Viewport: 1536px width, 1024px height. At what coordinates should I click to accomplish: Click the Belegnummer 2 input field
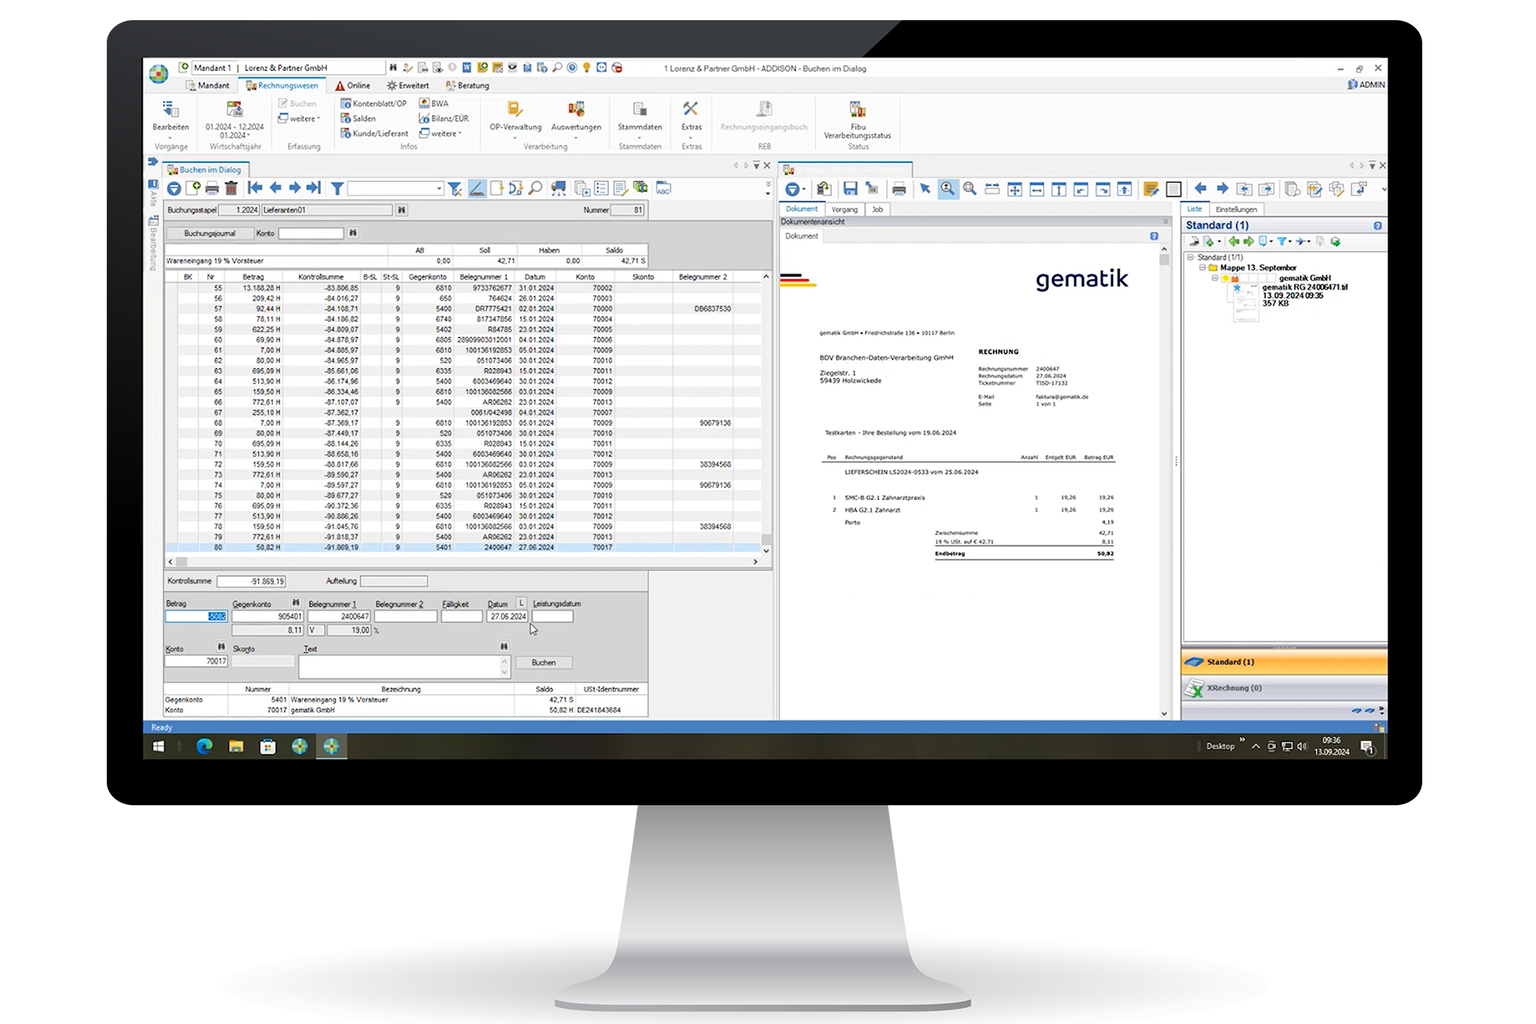405,617
